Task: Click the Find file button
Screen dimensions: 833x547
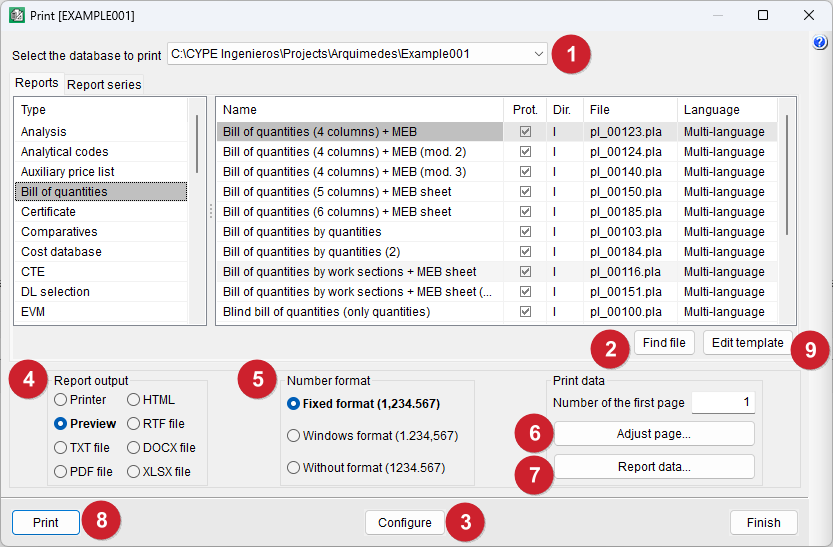Action: [x=664, y=343]
